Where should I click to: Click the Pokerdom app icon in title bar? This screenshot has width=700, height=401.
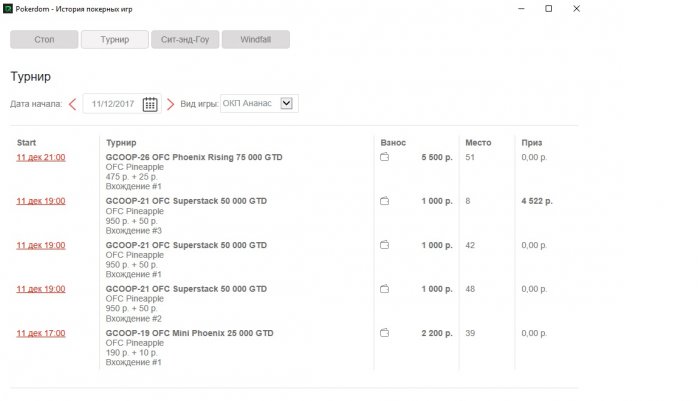(8, 8)
